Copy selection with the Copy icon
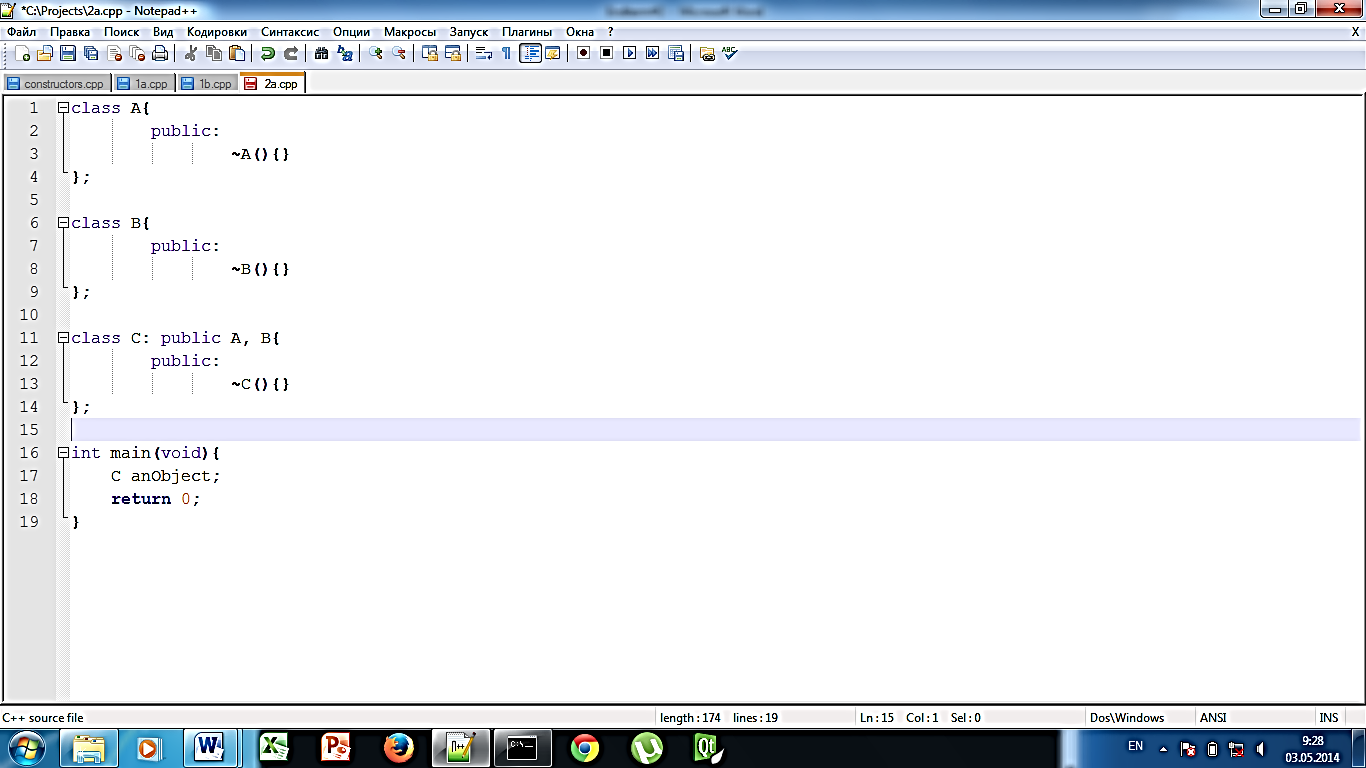This screenshot has height=768, width=1366. [x=213, y=53]
